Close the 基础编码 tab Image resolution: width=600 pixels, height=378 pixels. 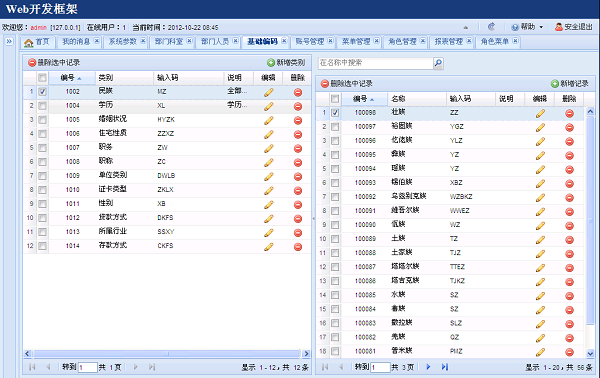[284, 41]
